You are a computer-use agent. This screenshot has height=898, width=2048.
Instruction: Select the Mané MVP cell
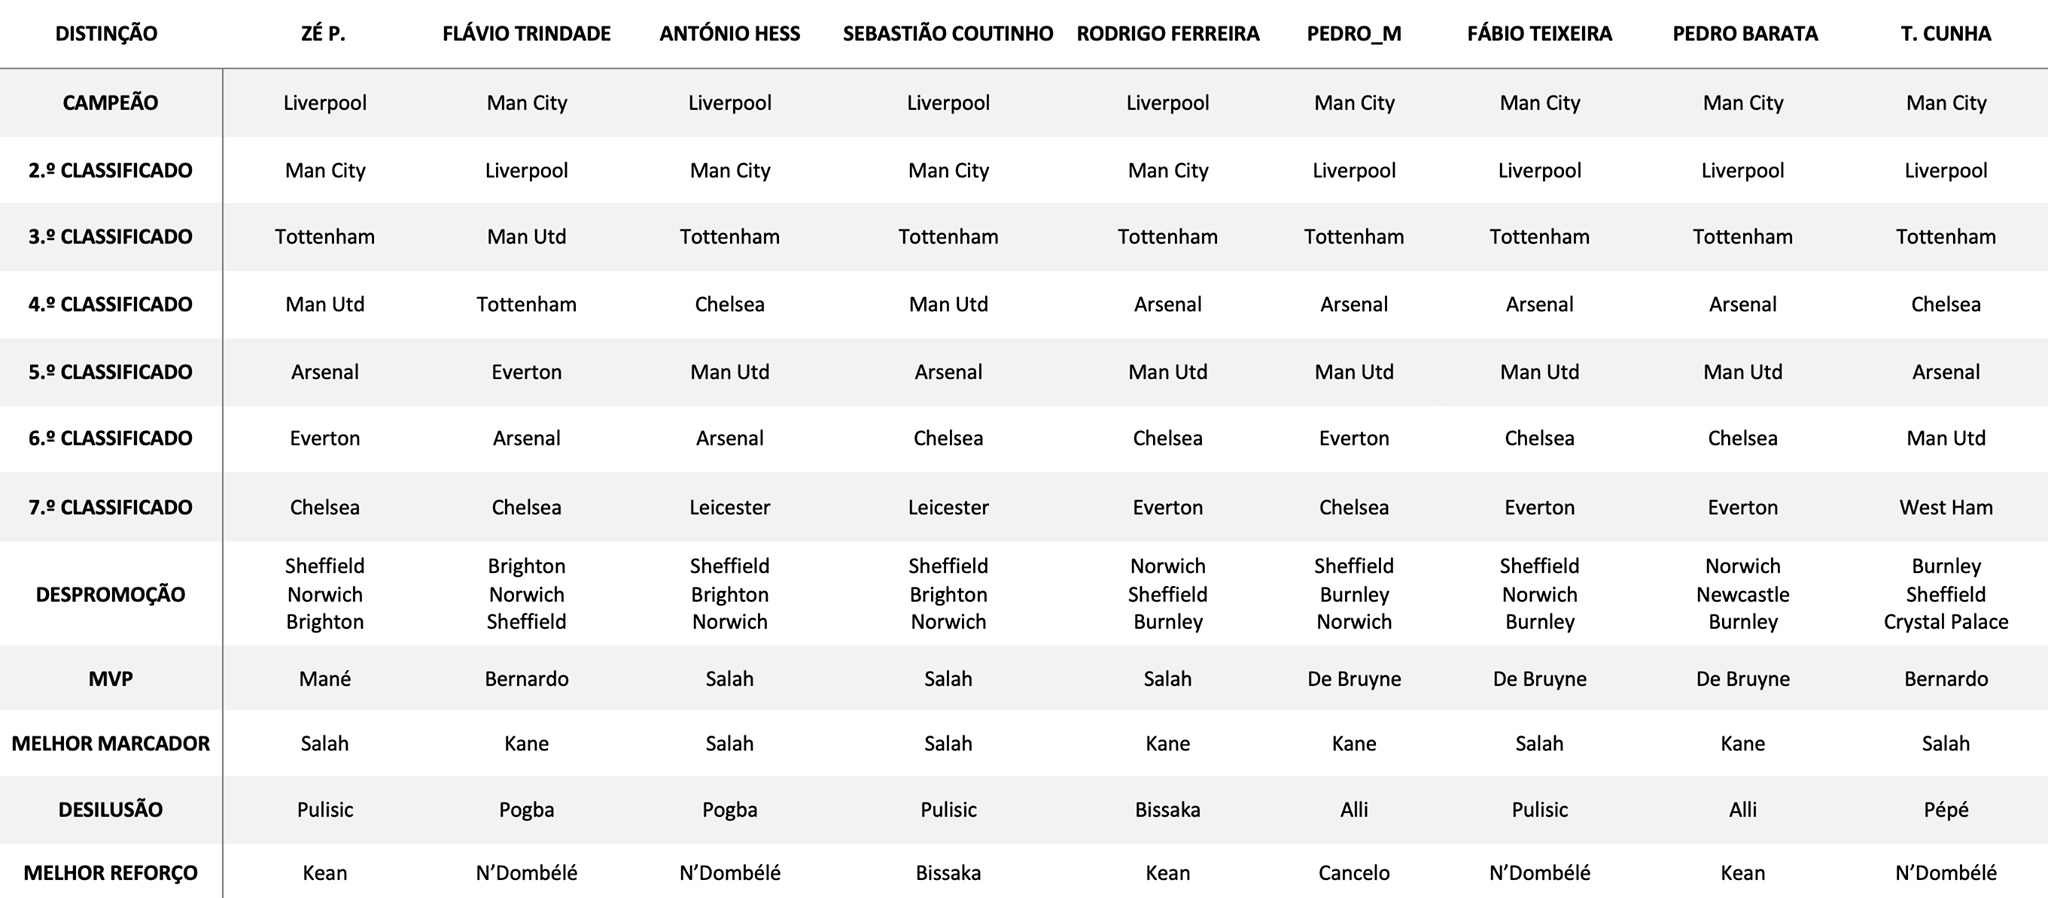pyautogui.click(x=324, y=679)
